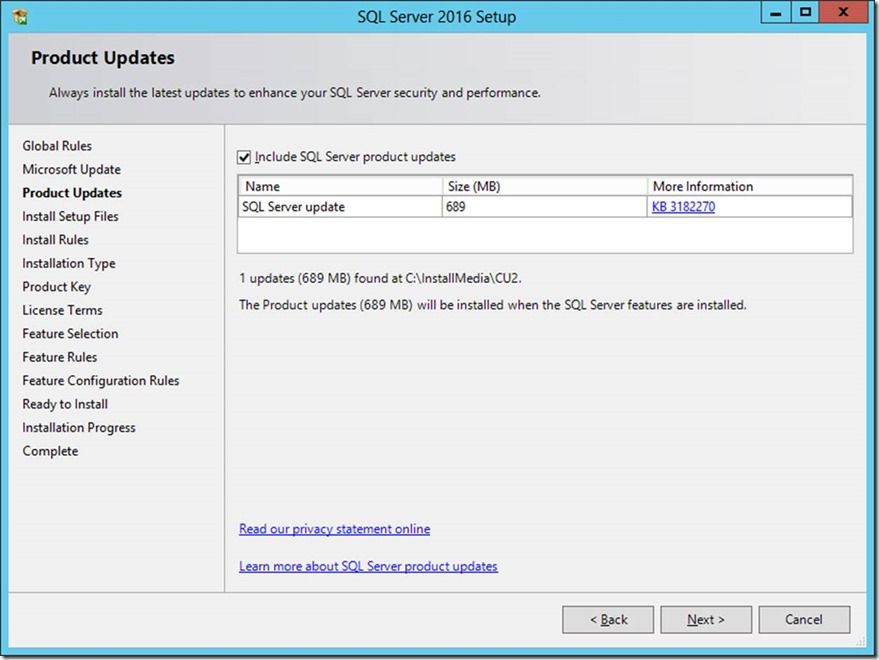879x660 pixels.
Task: Click the updates found at C:\InstallMedia\CU2 text
Action: [x=380, y=278]
